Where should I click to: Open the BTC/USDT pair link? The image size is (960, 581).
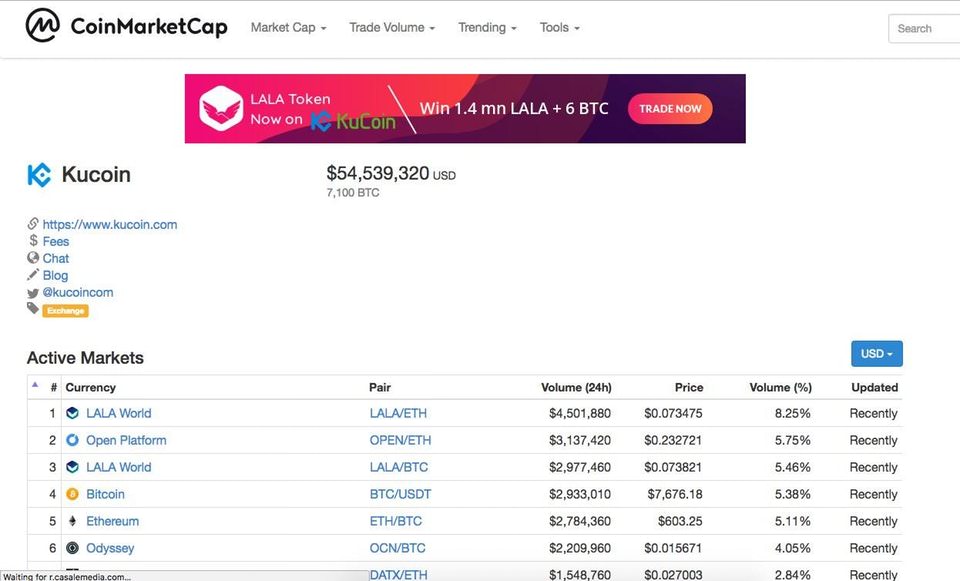(x=400, y=494)
